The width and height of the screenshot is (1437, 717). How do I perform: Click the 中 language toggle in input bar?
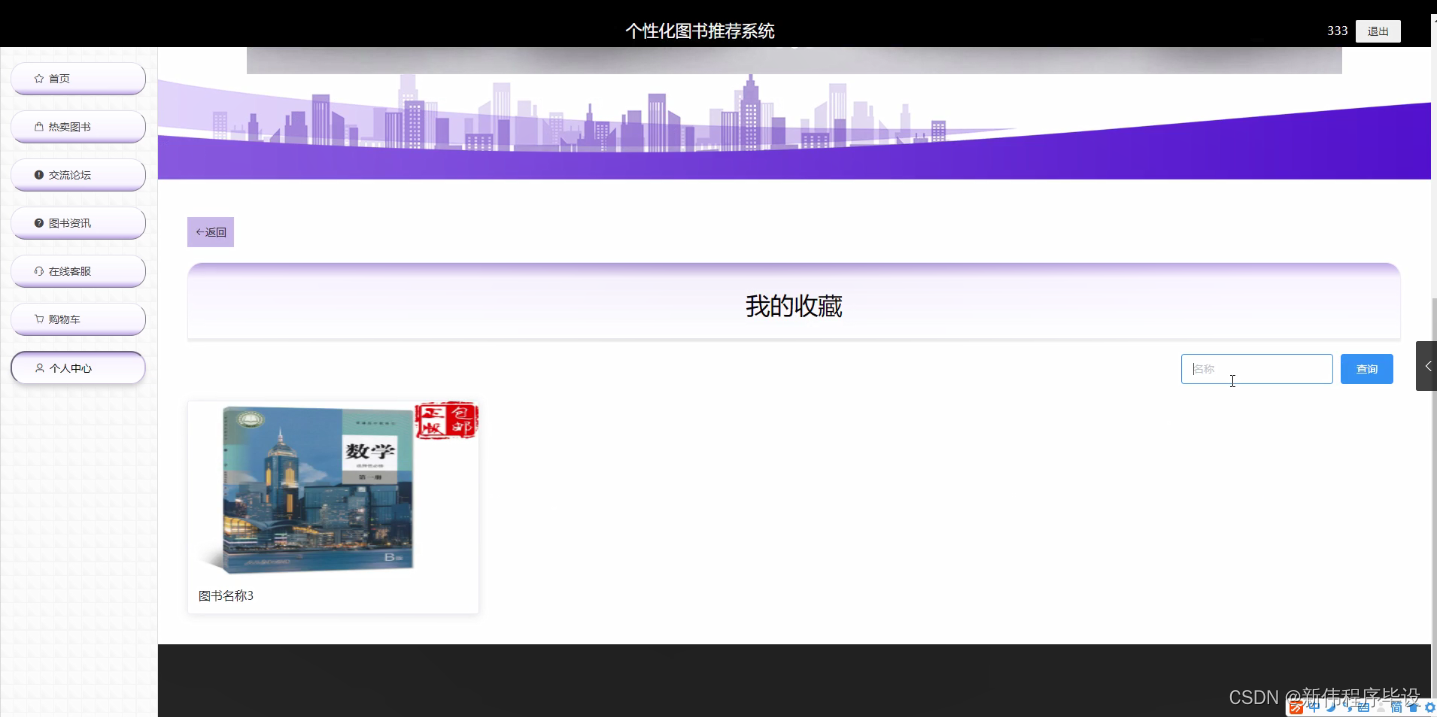1314,708
